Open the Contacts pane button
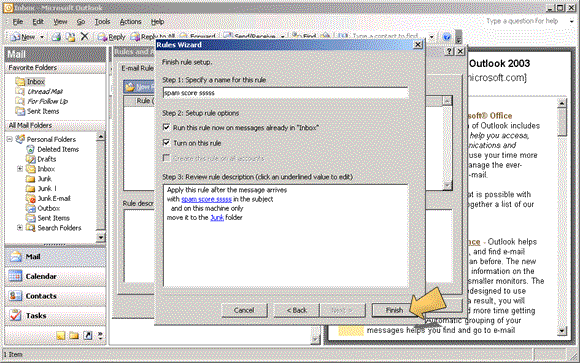Image resolution: width=580 pixels, height=363 pixels. click(x=55, y=296)
